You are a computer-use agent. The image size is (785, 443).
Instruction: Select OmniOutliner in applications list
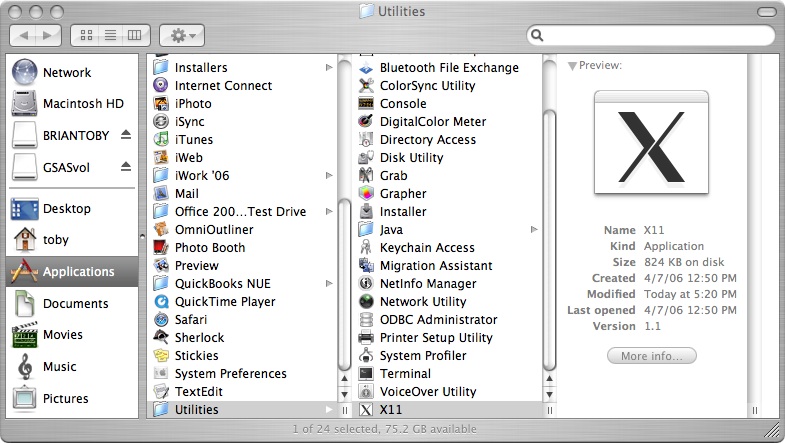click(214, 229)
